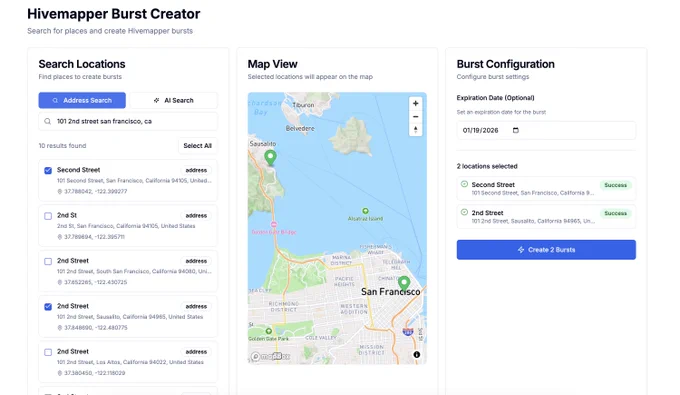
Task: Click the address tag on Second Street result
Action: point(196,170)
